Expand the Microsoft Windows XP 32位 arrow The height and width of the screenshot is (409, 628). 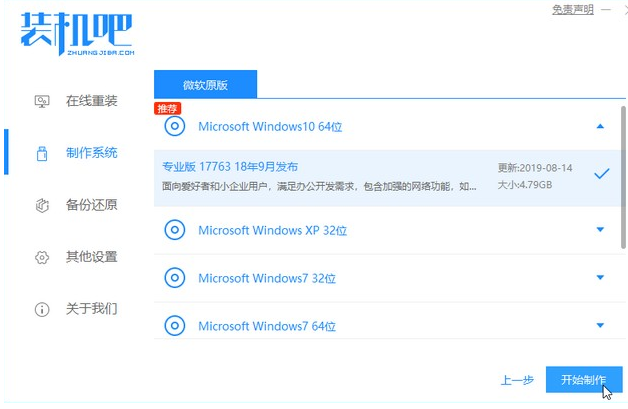[x=600, y=230]
